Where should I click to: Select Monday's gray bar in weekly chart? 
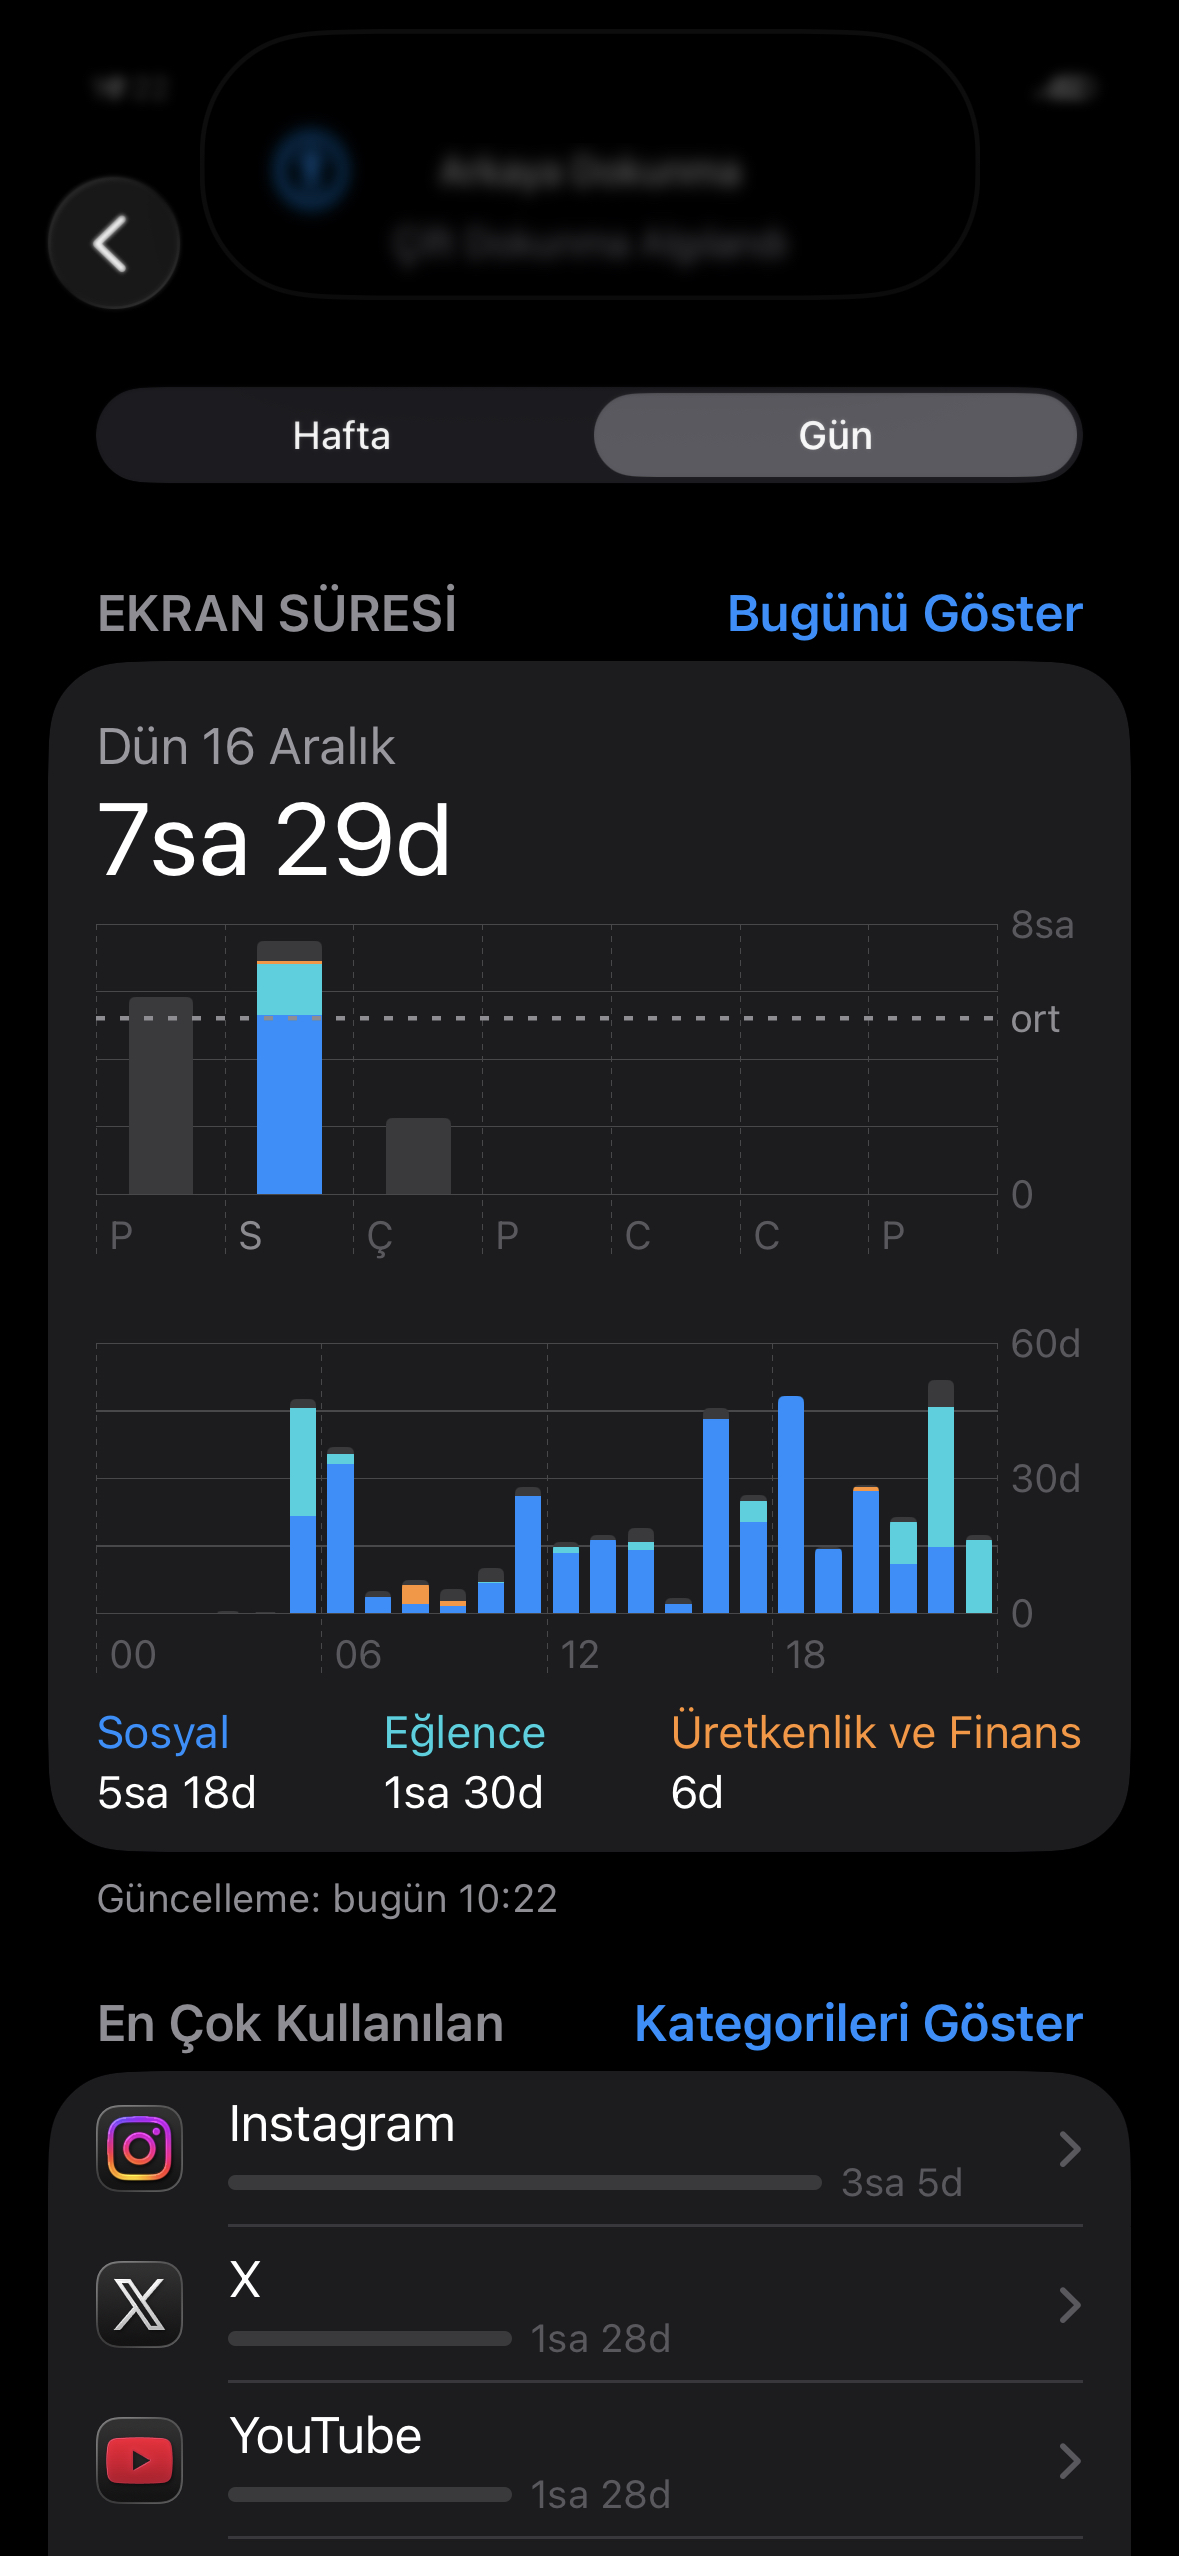(x=161, y=1096)
